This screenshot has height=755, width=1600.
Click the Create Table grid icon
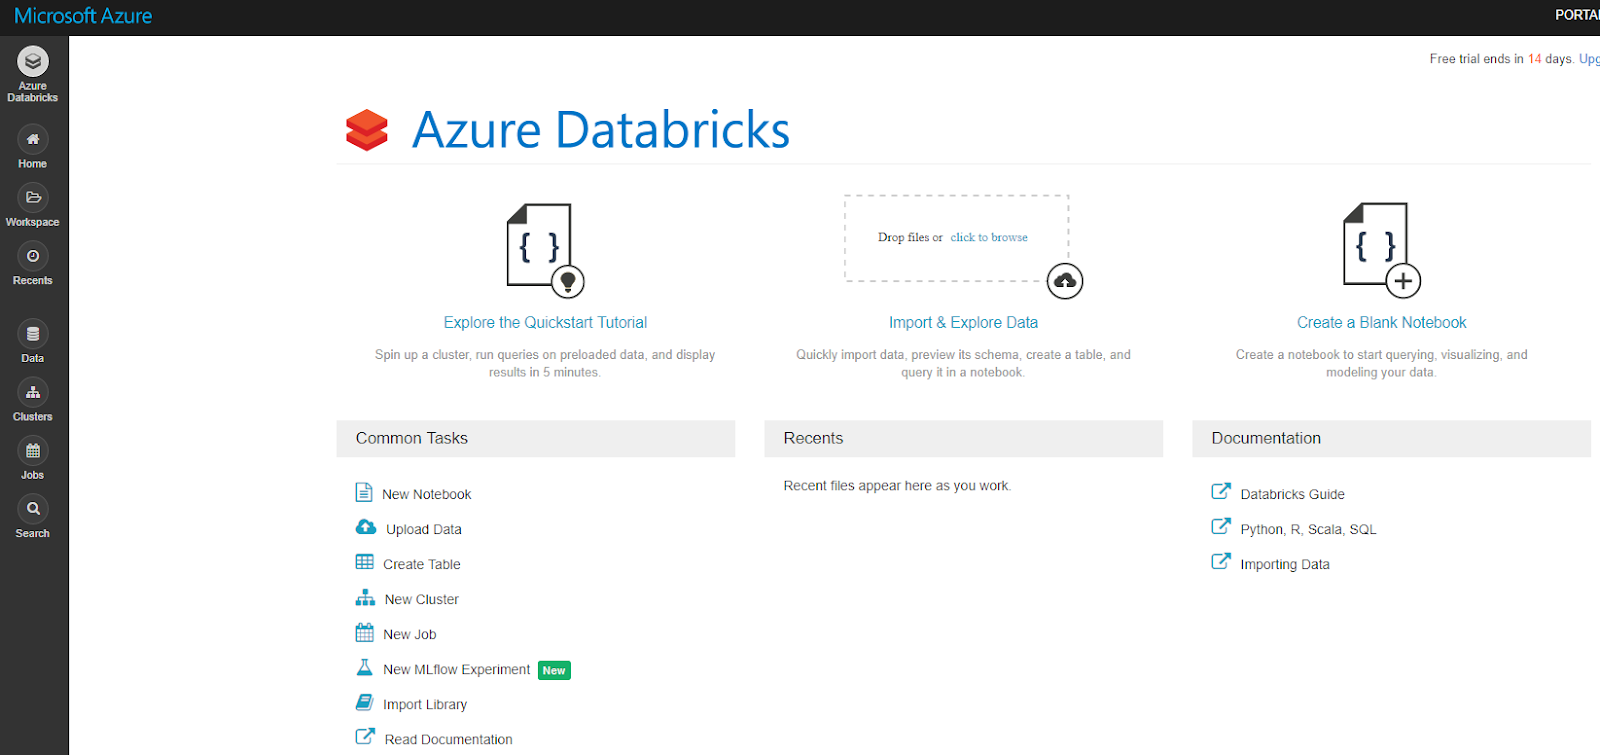pyautogui.click(x=365, y=562)
